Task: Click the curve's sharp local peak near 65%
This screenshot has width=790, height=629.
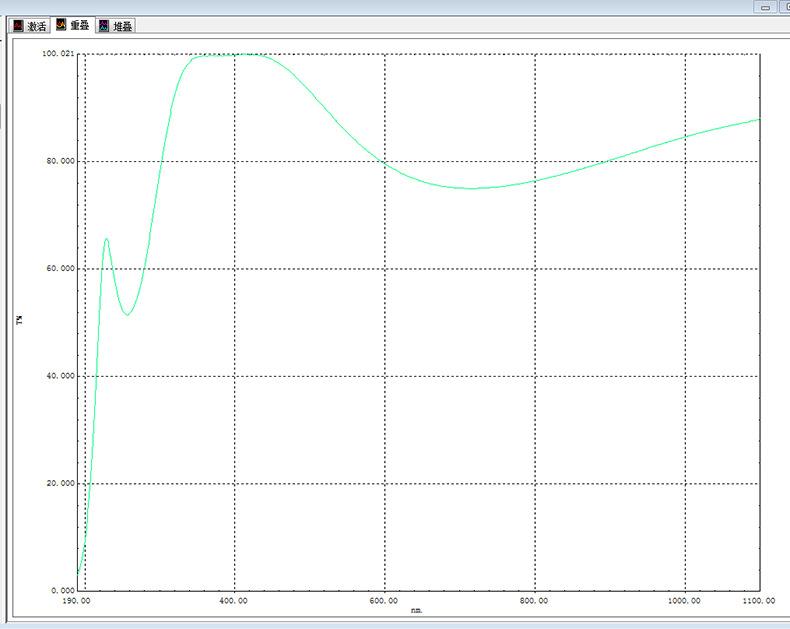Action: point(106,239)
